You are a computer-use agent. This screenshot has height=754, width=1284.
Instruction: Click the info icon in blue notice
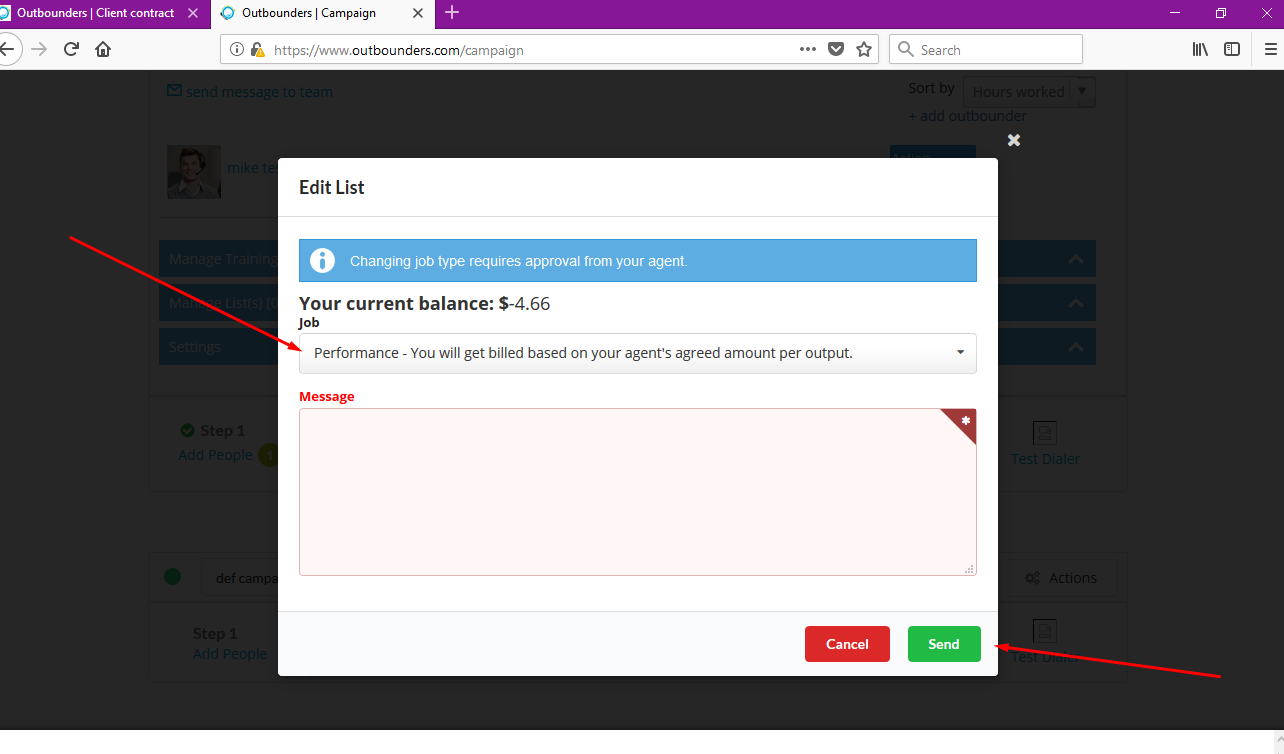[322, 261]
